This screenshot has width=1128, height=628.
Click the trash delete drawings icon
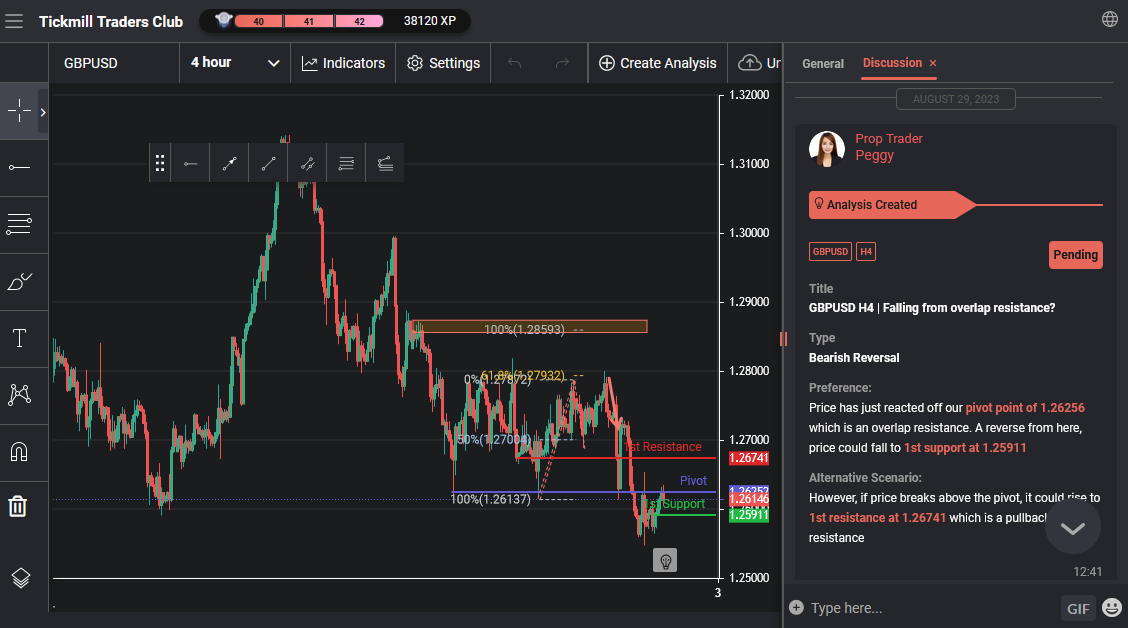pos(18,506)
